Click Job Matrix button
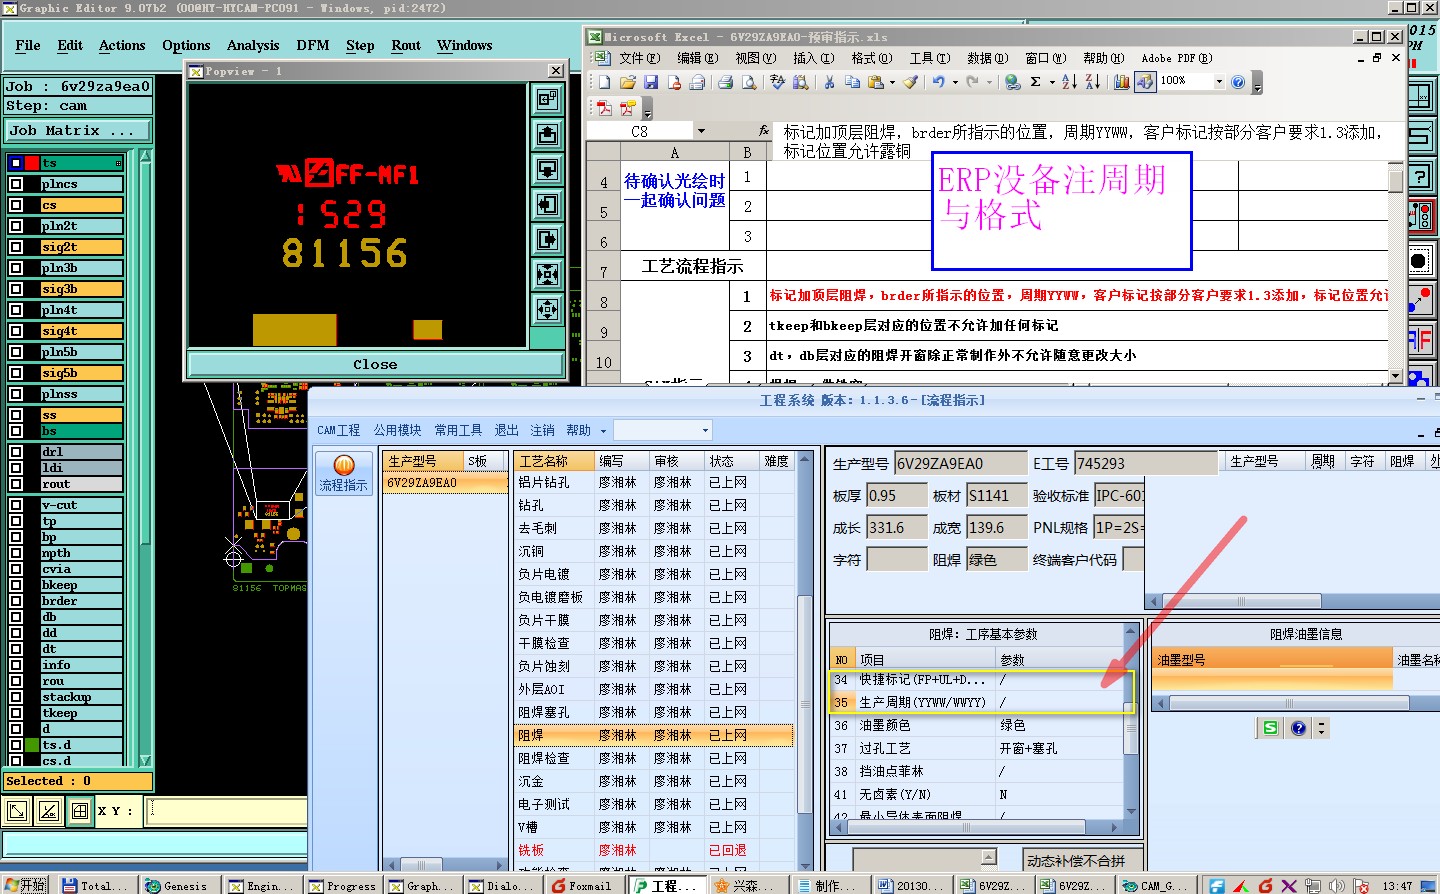 click(x=78, y=131)
